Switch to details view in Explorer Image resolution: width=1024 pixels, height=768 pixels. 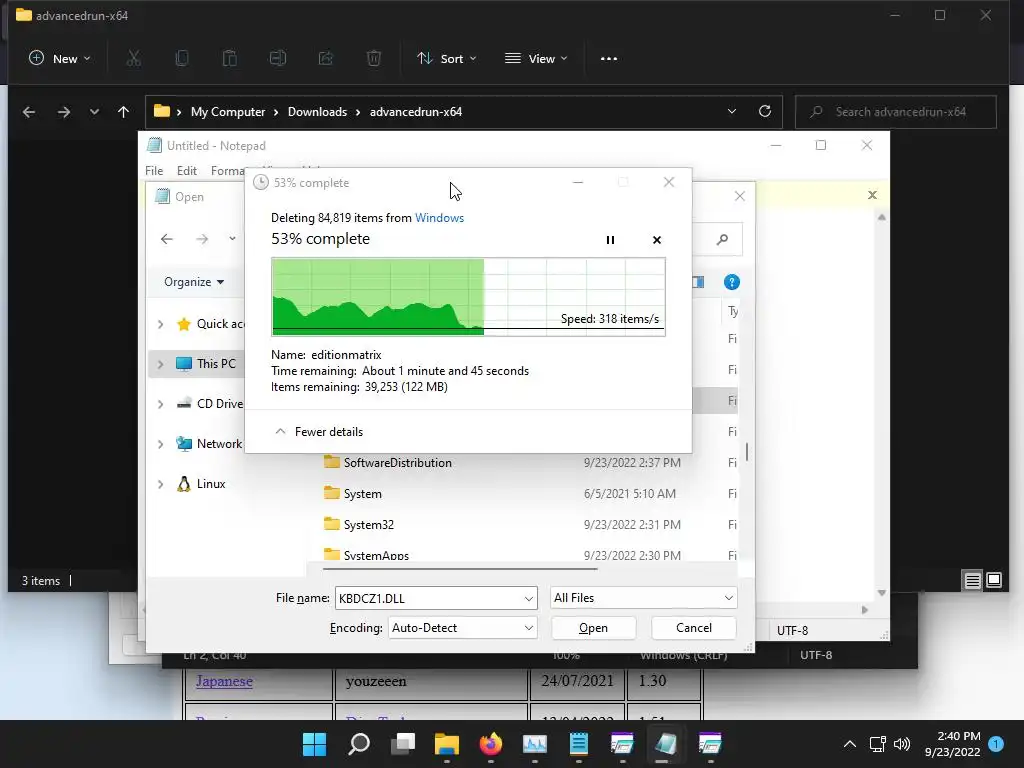(972, 580)
